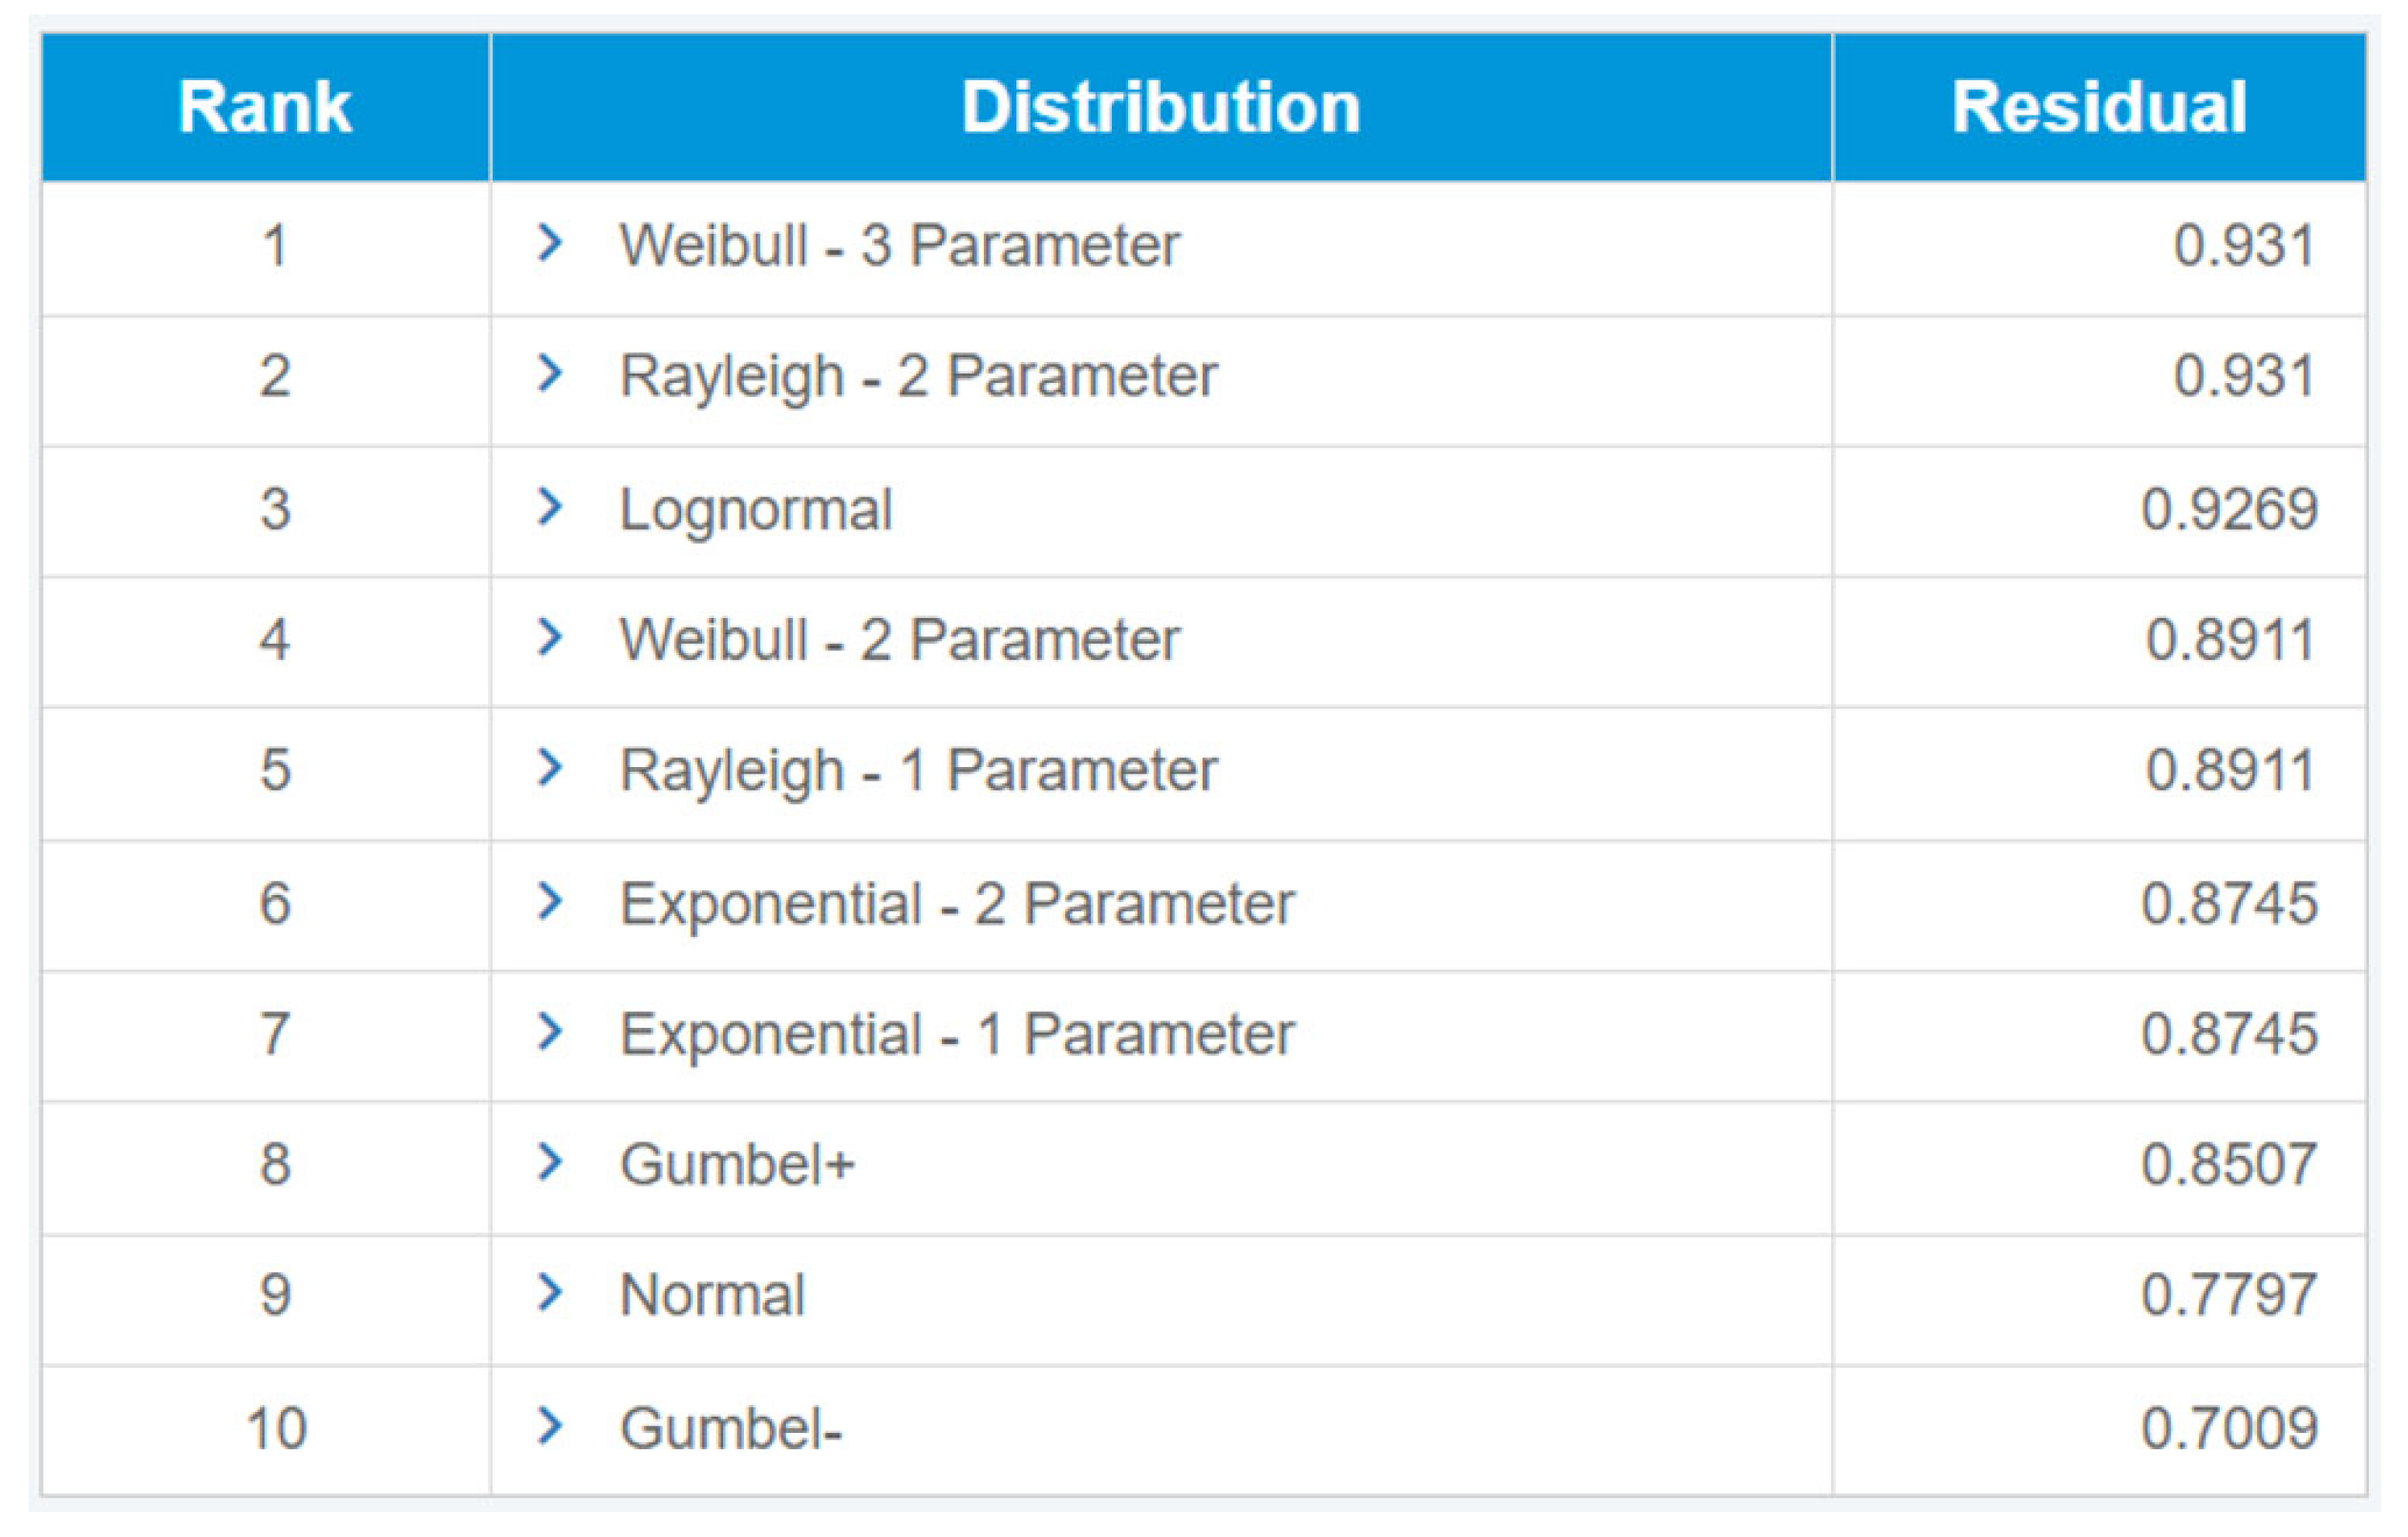Expand the Rayleigh - 1 Parameter row
2408x1537 pixels.
549,768
